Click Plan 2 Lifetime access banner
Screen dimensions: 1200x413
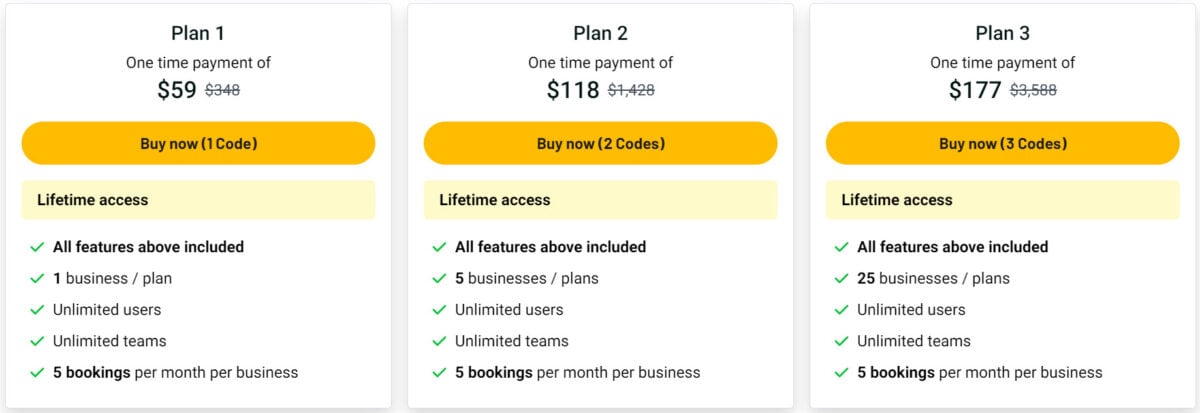click(x=600, y=200)
